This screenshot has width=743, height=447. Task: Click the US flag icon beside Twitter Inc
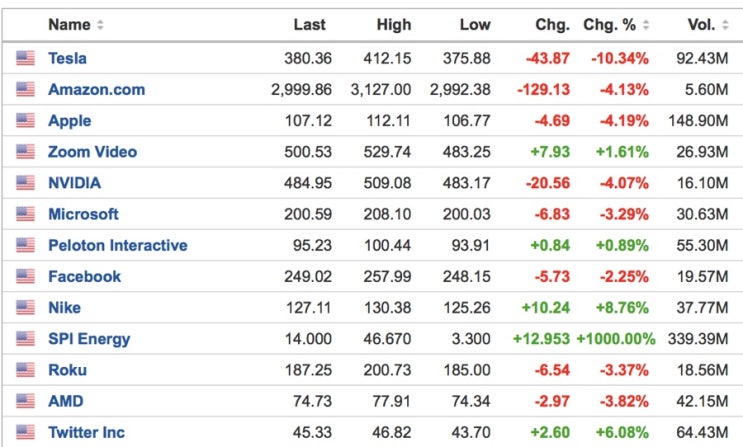pyautogui.click(x=25, y=432)
